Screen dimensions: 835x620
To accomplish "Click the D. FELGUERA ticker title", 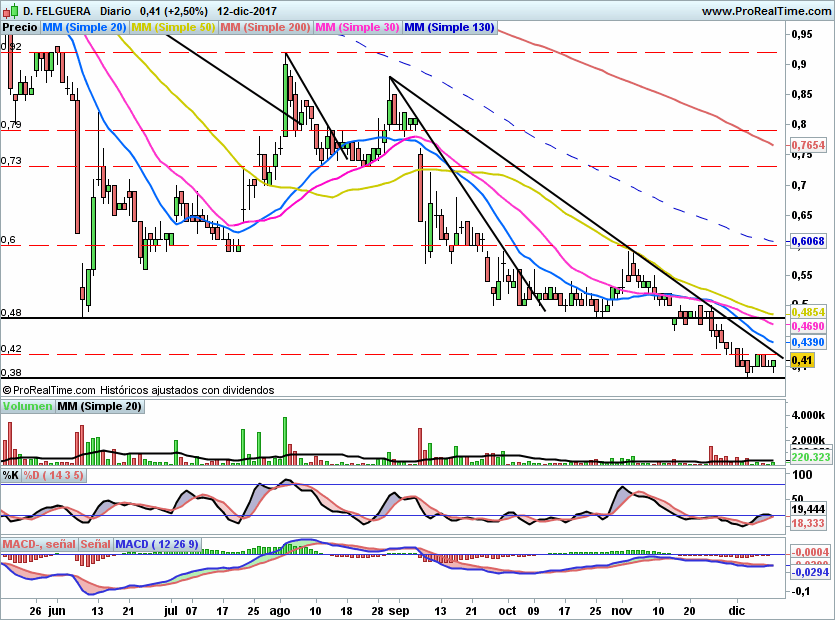I will 57,11.
